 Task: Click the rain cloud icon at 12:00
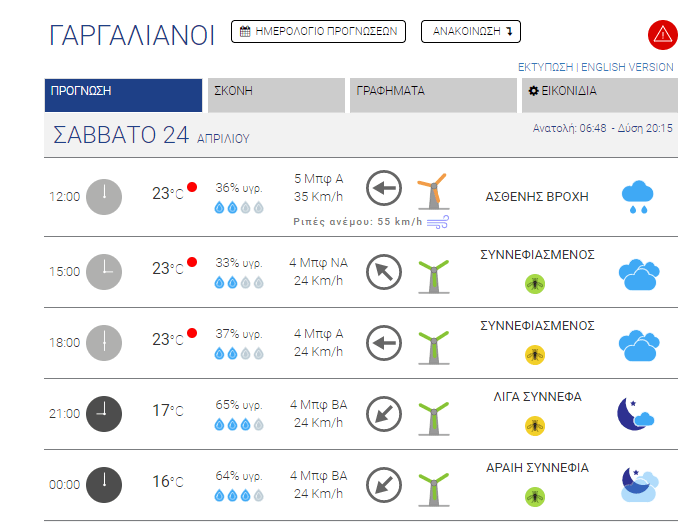[637, 197]
